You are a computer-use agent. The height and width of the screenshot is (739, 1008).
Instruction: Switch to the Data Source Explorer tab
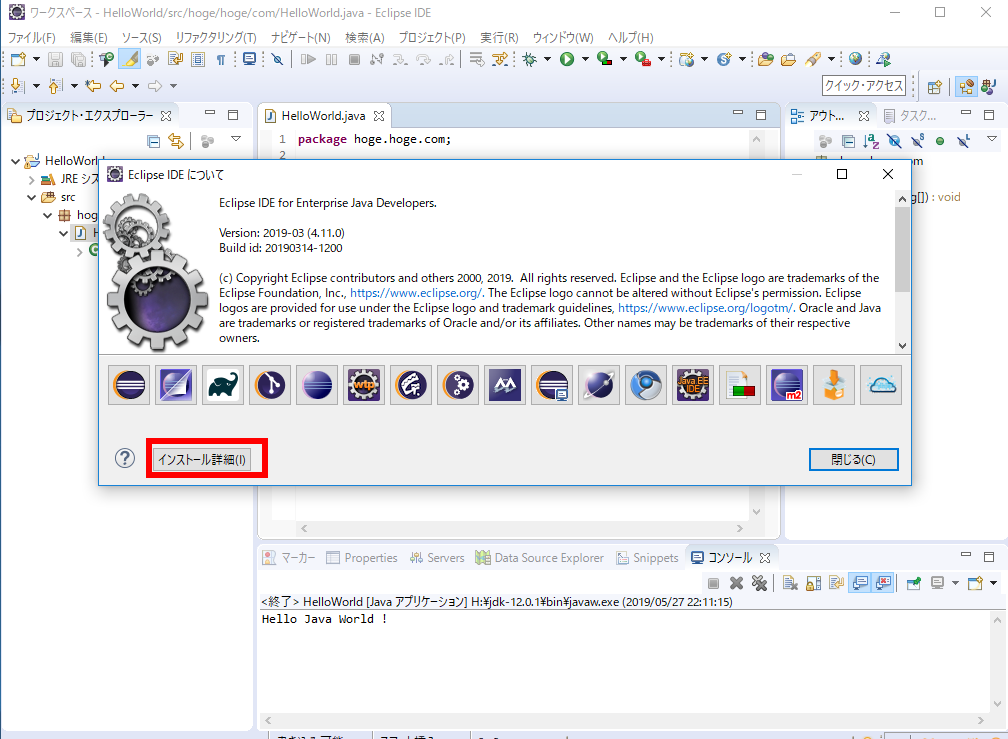pyautogui.click(x=540, y=558)
